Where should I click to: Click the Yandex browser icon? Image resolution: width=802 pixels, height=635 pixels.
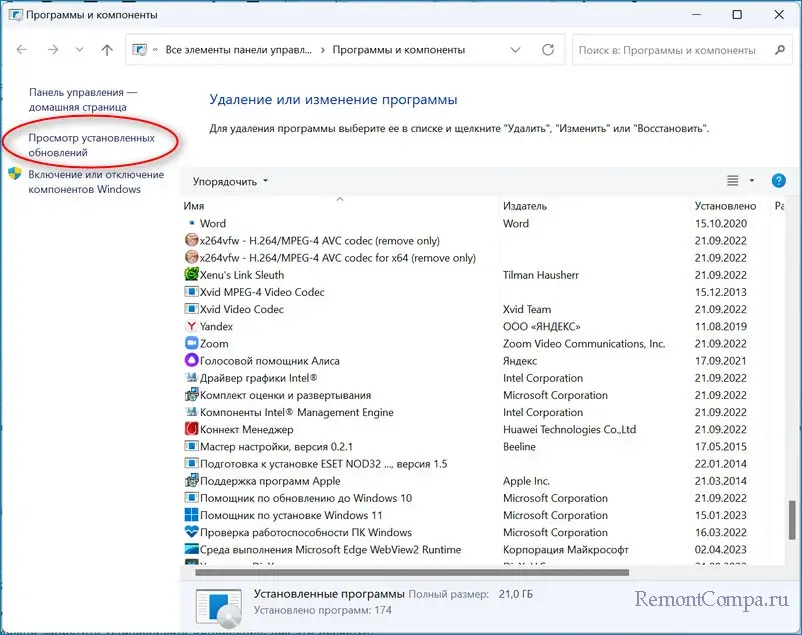click(x=192, y=326)
